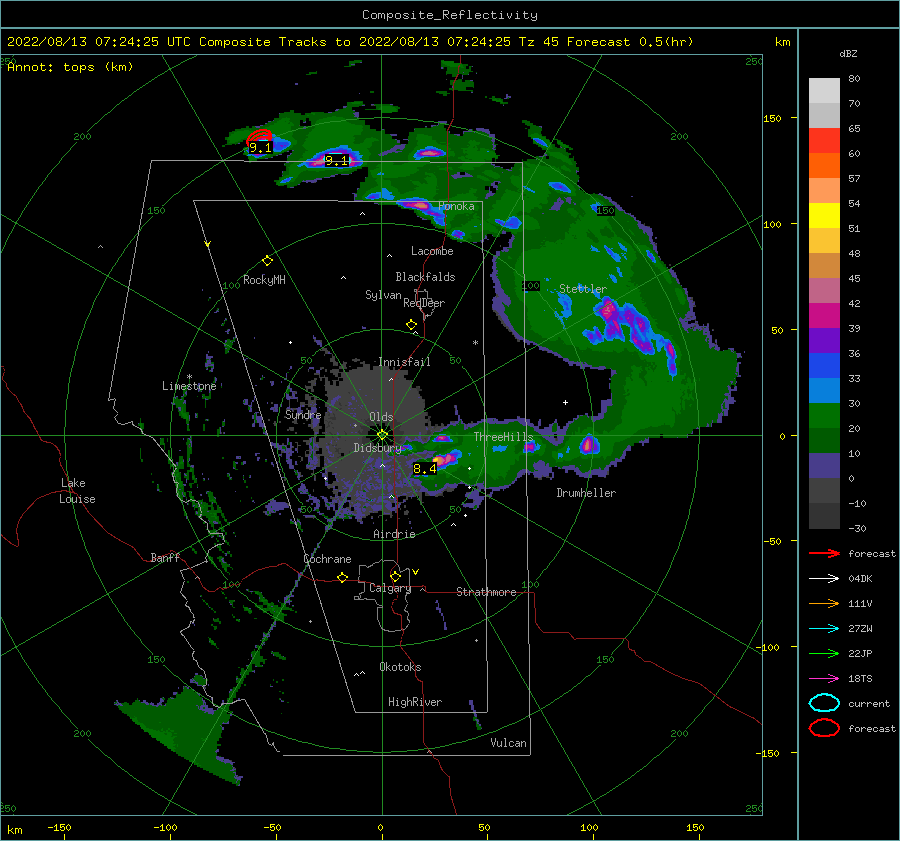Click the red forecast ellipse legend icon
Viewport: 900px width, 841px height.
[x=824, y=728]
